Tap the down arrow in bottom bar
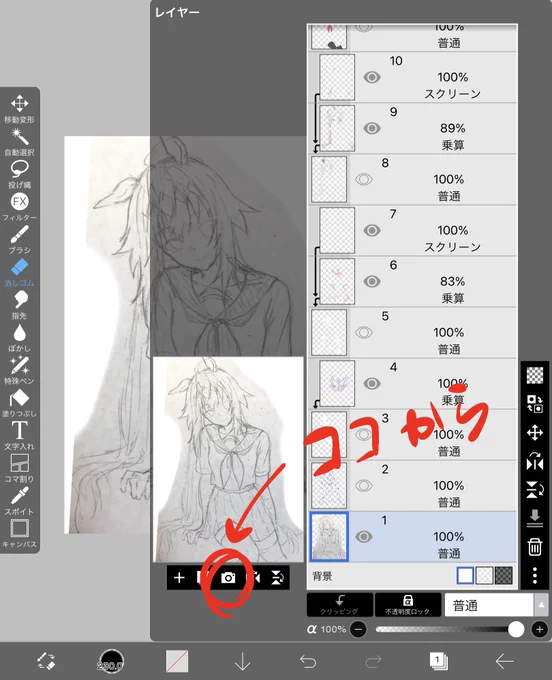 coord(242,661)
